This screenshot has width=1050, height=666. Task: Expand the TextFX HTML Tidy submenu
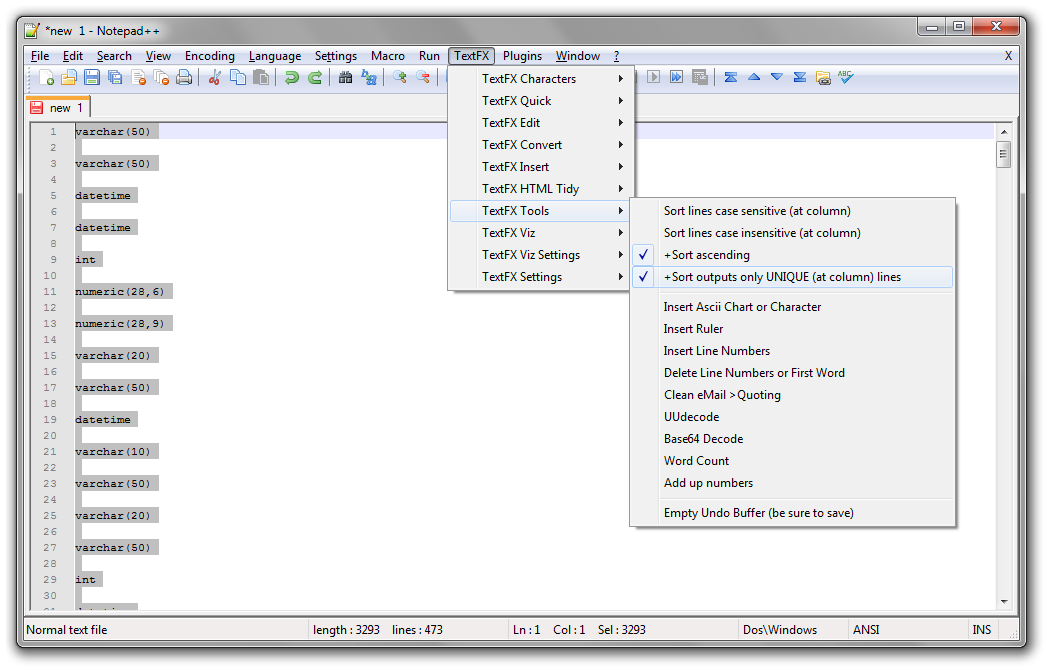[x=540, y=189]
